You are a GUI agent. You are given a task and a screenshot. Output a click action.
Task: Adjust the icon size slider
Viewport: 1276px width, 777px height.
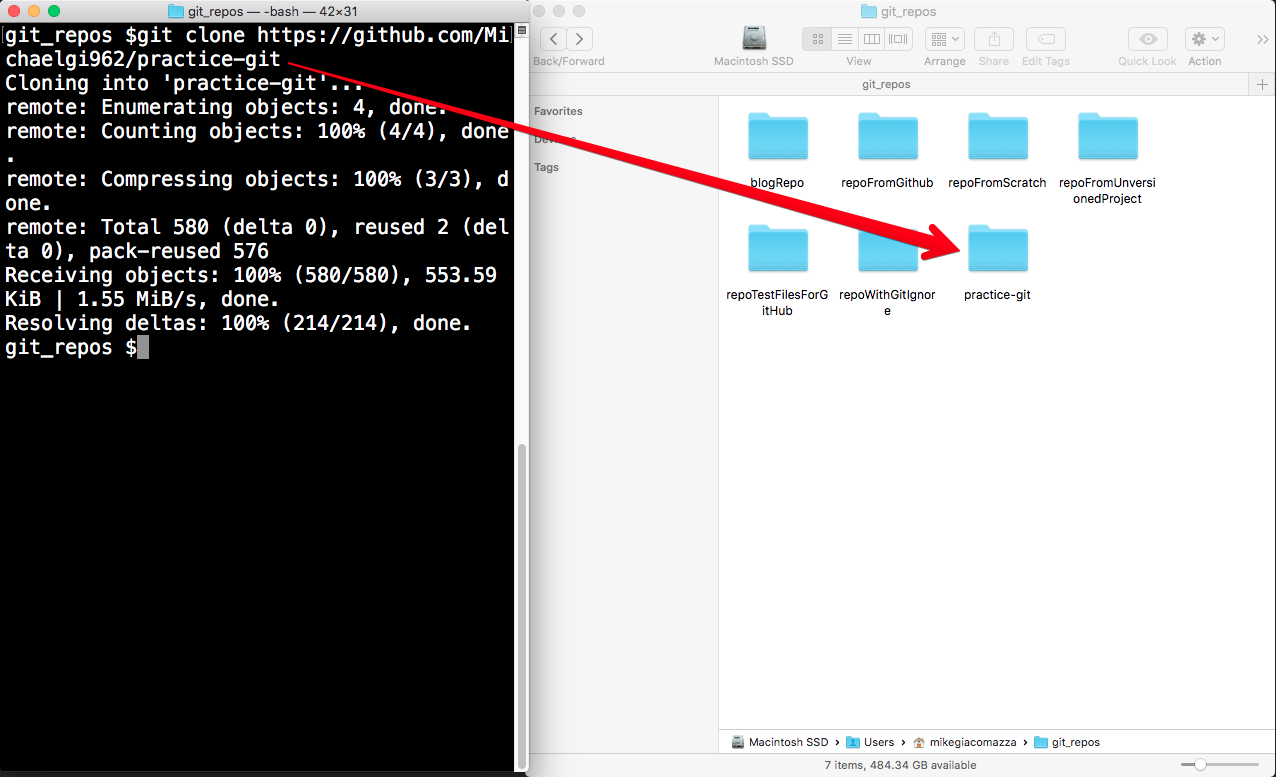1200,765
